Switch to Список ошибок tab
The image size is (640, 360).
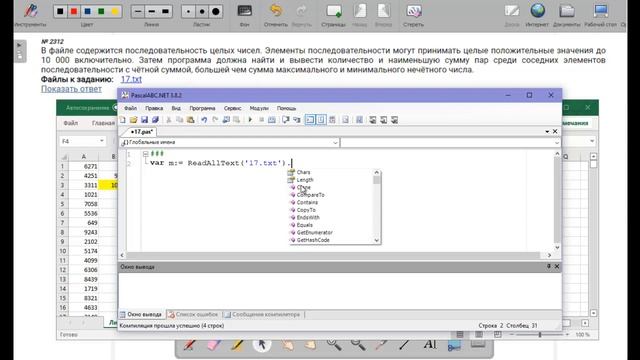click(x=193, y=314)
